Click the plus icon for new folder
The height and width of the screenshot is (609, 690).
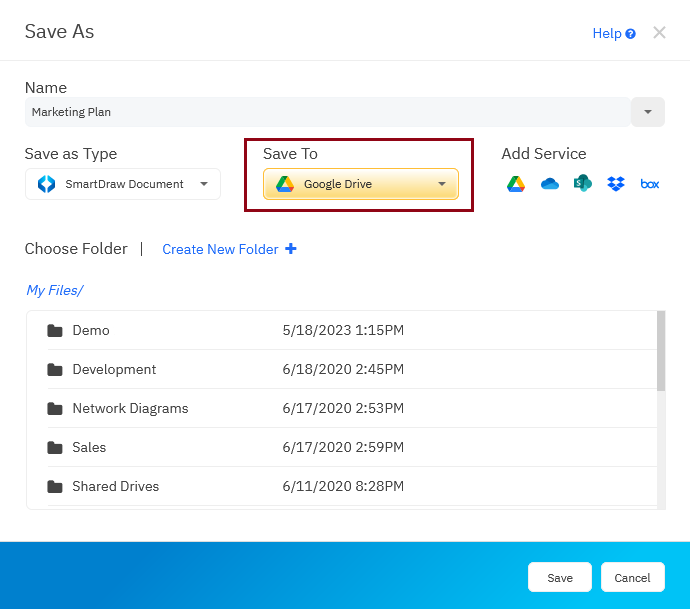pyautogui.click(x=291, y=249)
